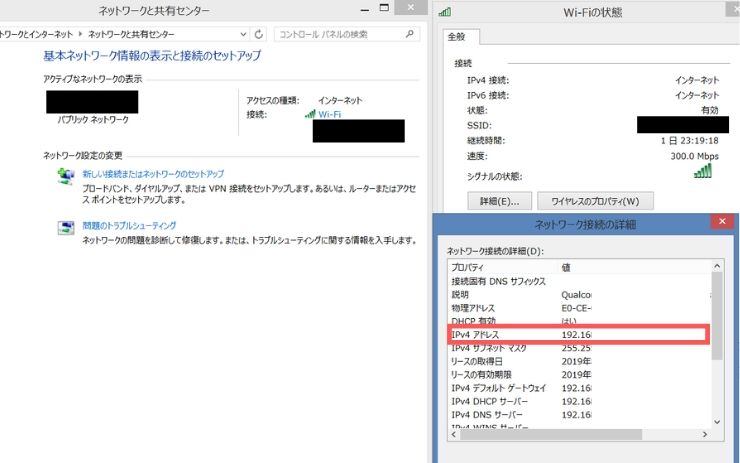Click the refresh icon beside the address bar
This screenshot has height=463, width=740.
pyautogui.click(x=259, y=34)
